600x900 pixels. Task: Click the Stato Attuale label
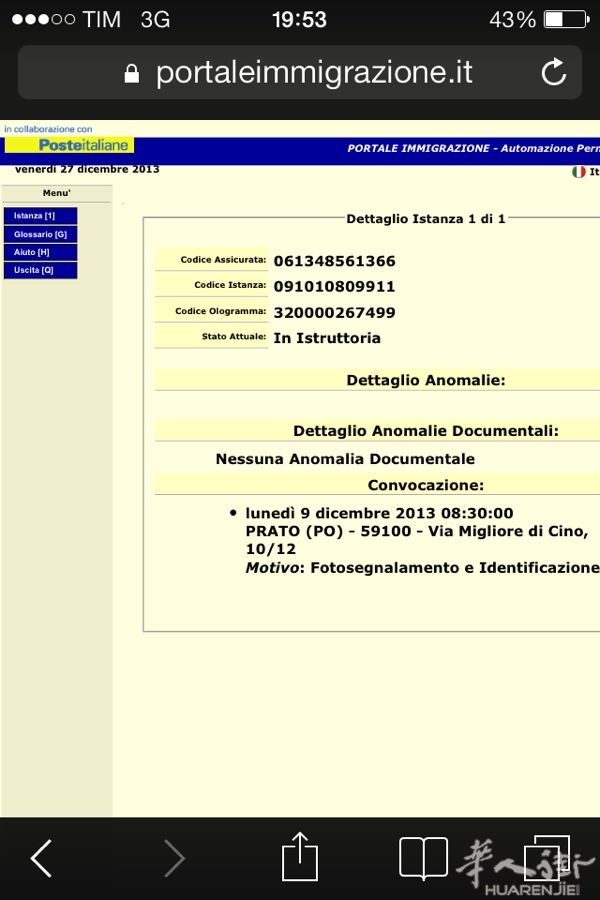tap(234, 336)
